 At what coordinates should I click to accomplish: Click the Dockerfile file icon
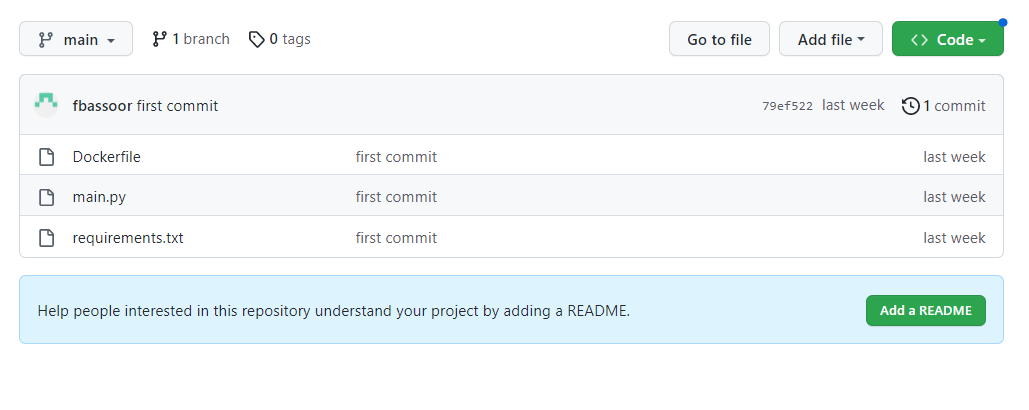point(46,157)
